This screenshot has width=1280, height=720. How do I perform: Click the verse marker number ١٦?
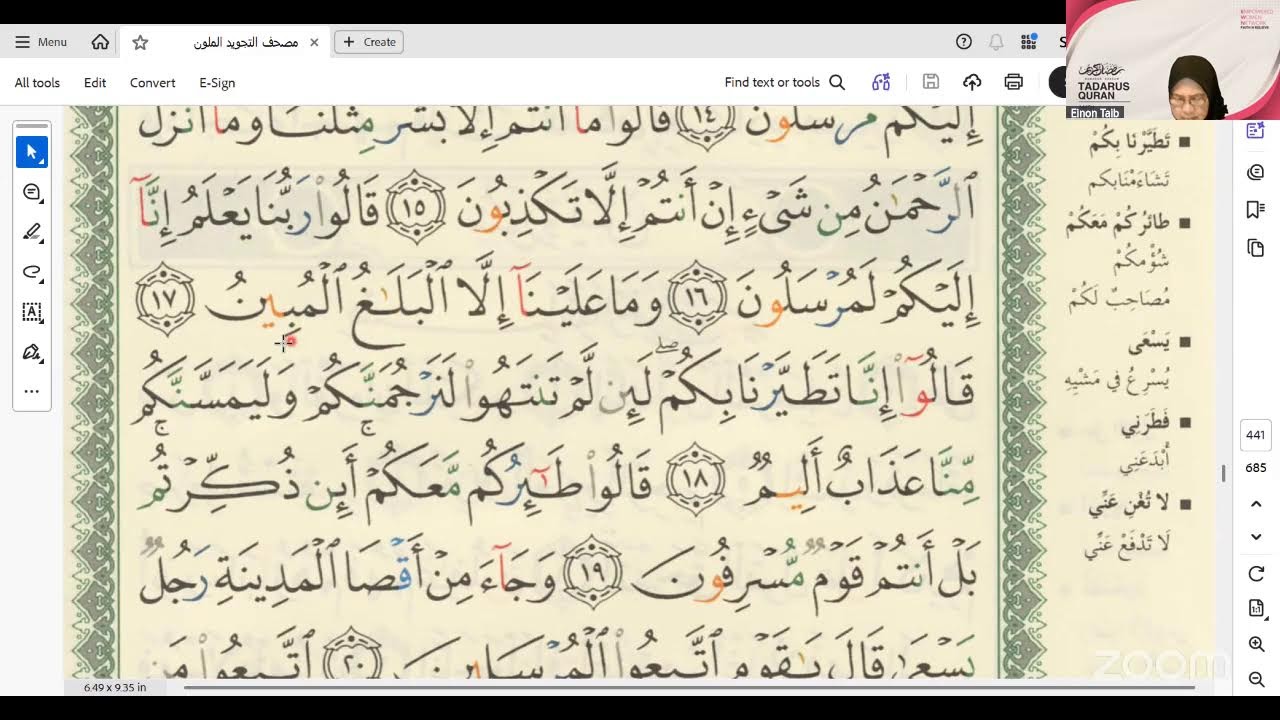coord(697,299)
